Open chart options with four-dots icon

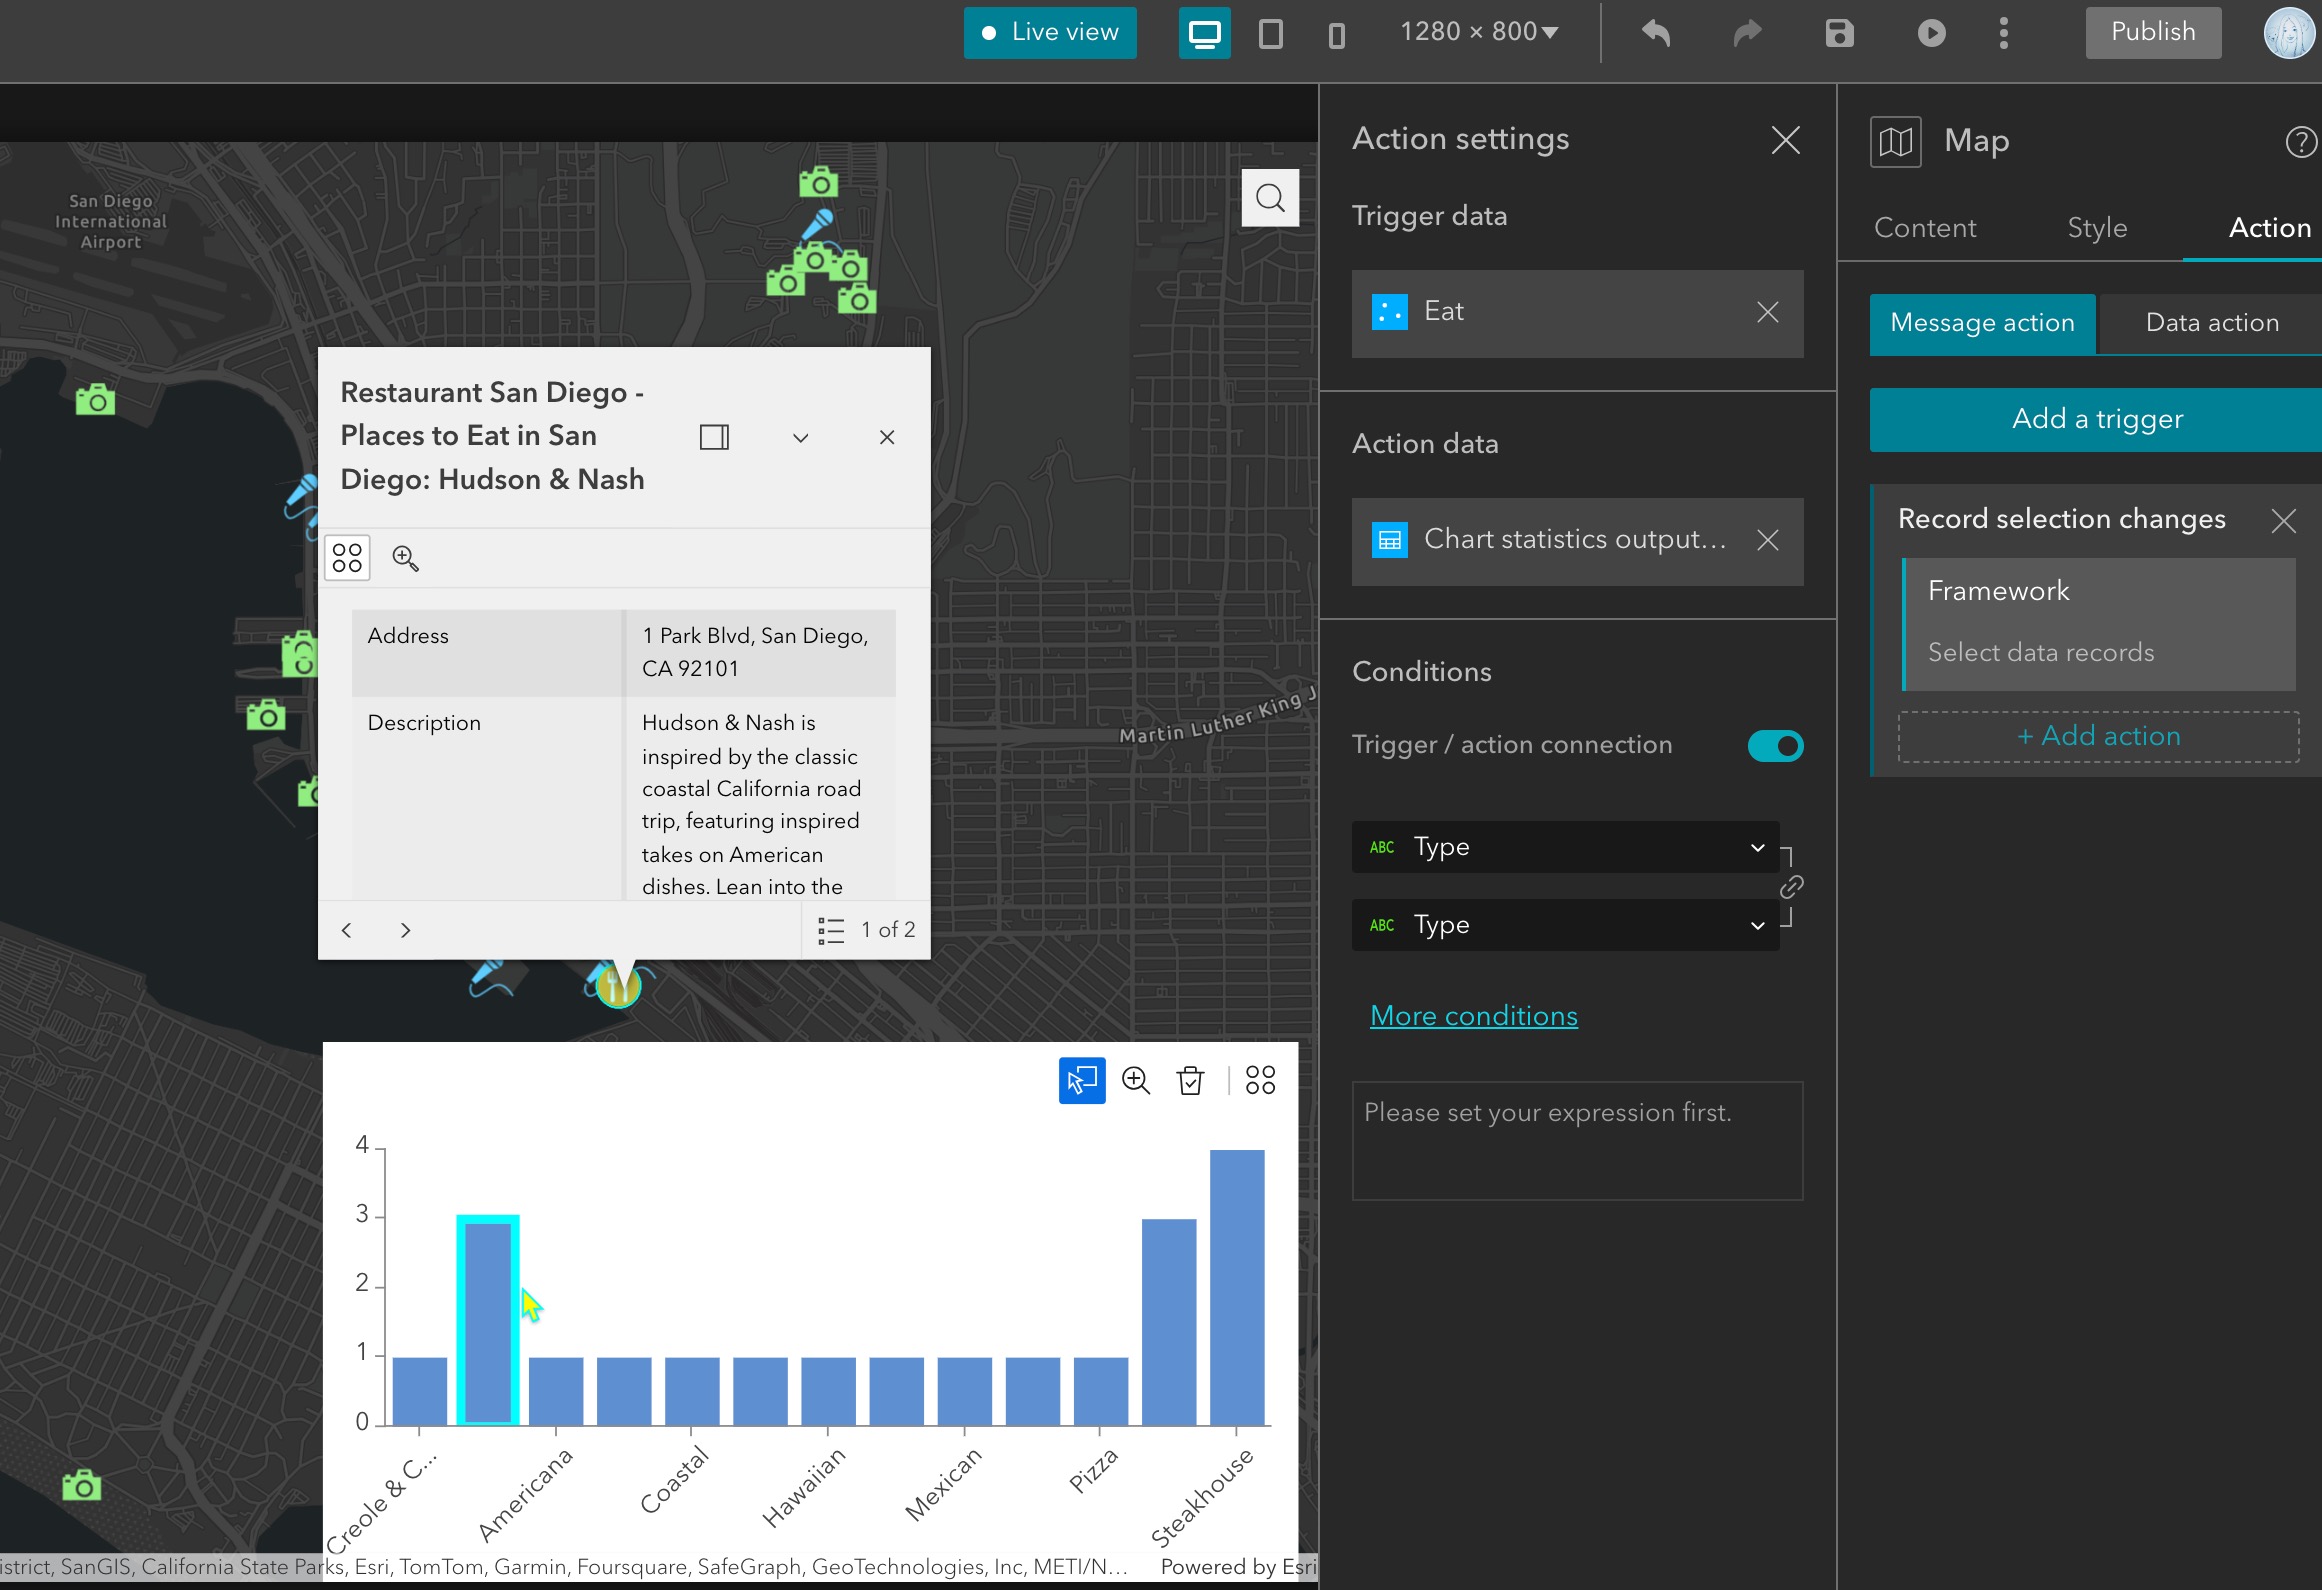tap(1260, 1081)
